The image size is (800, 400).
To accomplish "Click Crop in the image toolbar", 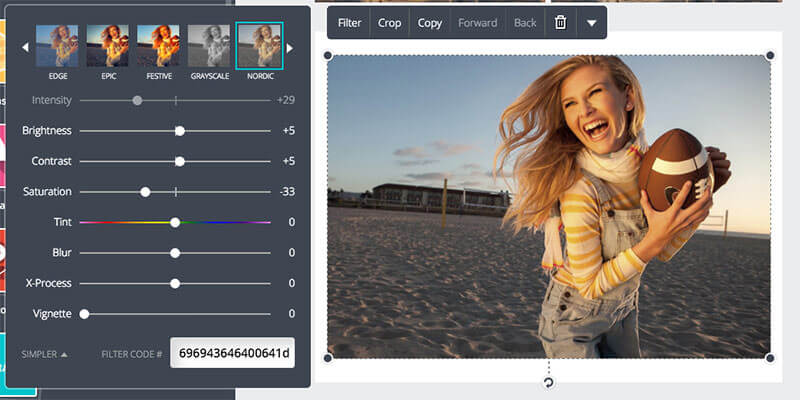I will tap(389, 23).
